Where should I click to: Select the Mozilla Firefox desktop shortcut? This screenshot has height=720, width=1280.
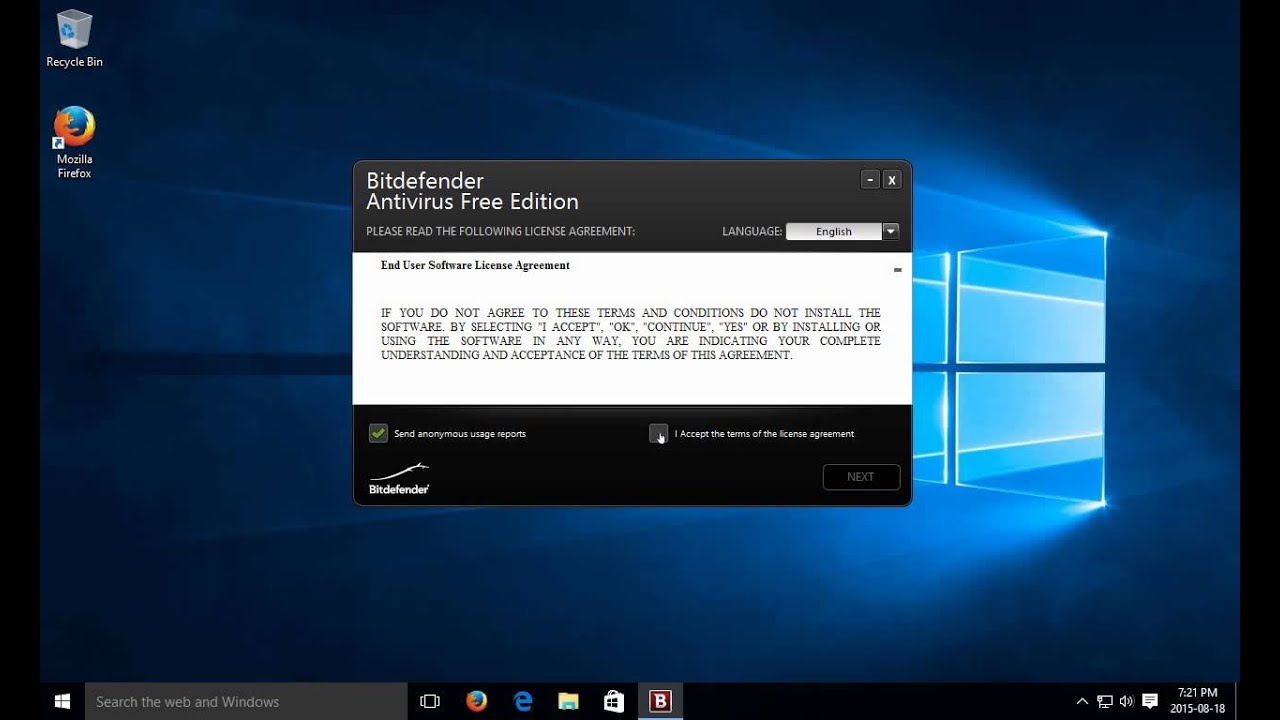(x=74, y=143)
